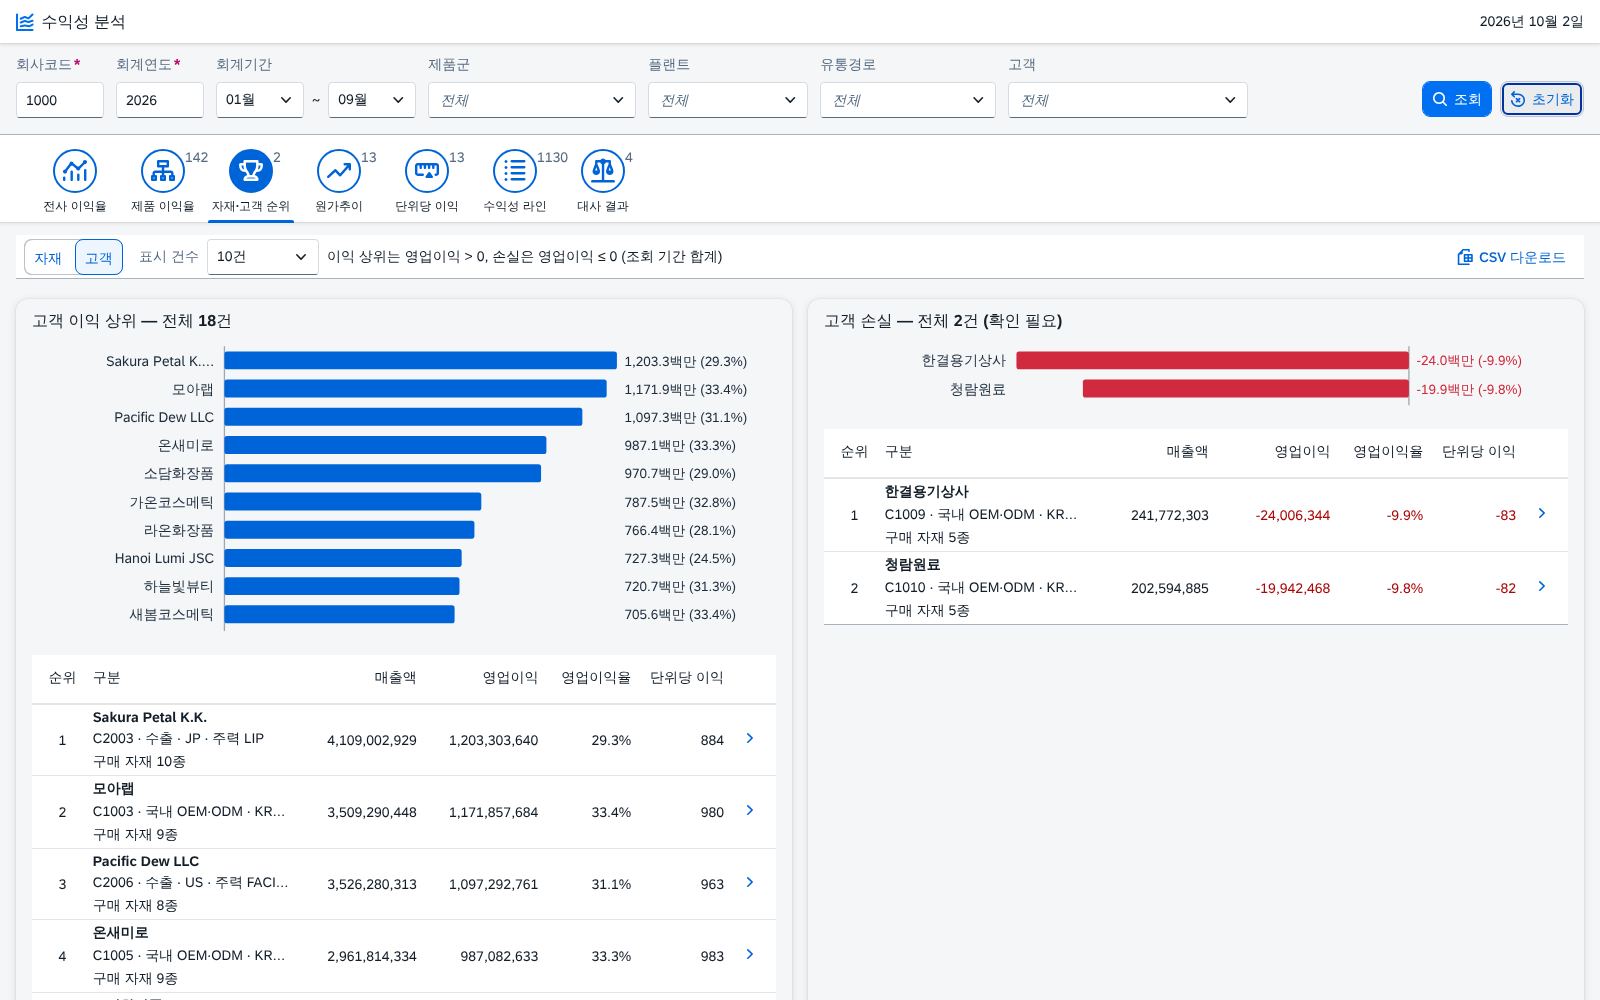Click the 조회 search button
The height and width of the screenshot is (1000, 1600).
[x=1457, y=99]
